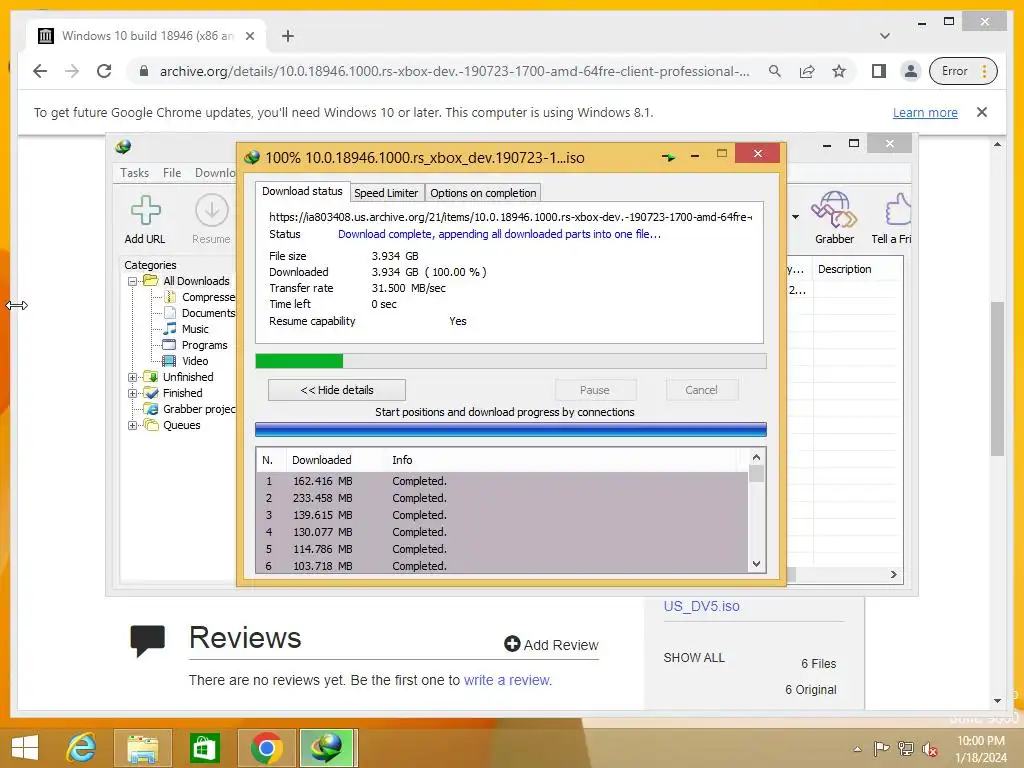
Task: Bookmark this page with the star
Action: click(839, 71)
